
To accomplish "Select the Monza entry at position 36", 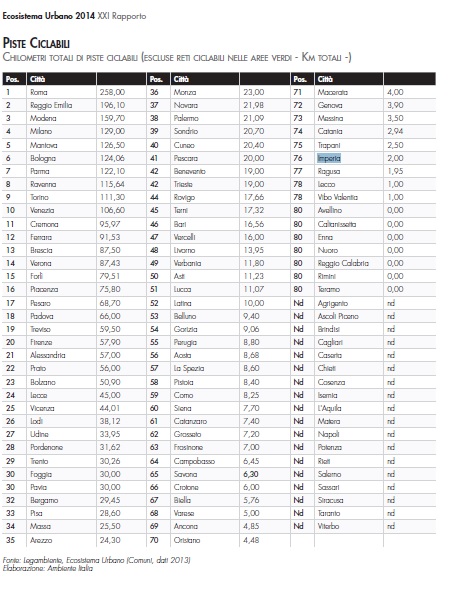I will (185, 92).
